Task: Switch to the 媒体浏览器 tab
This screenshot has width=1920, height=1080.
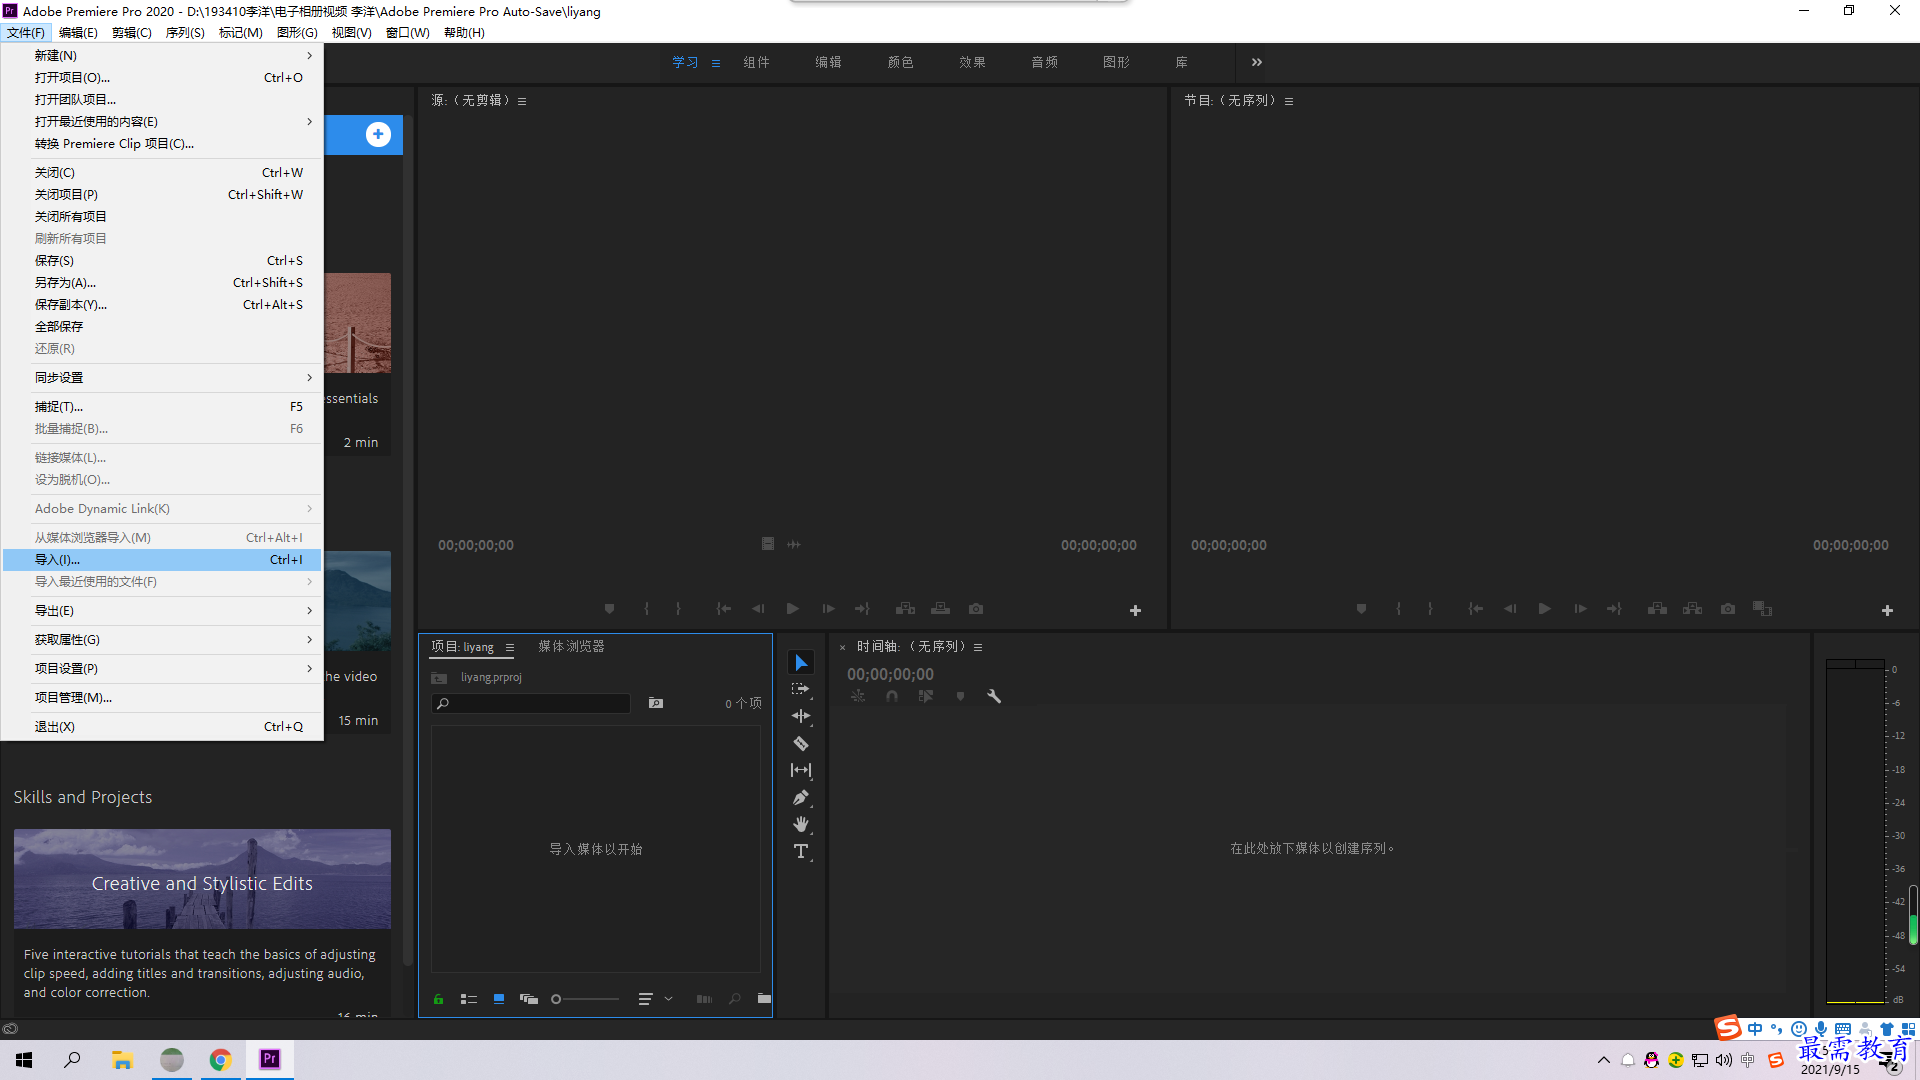Action: (x=571, y=646)
